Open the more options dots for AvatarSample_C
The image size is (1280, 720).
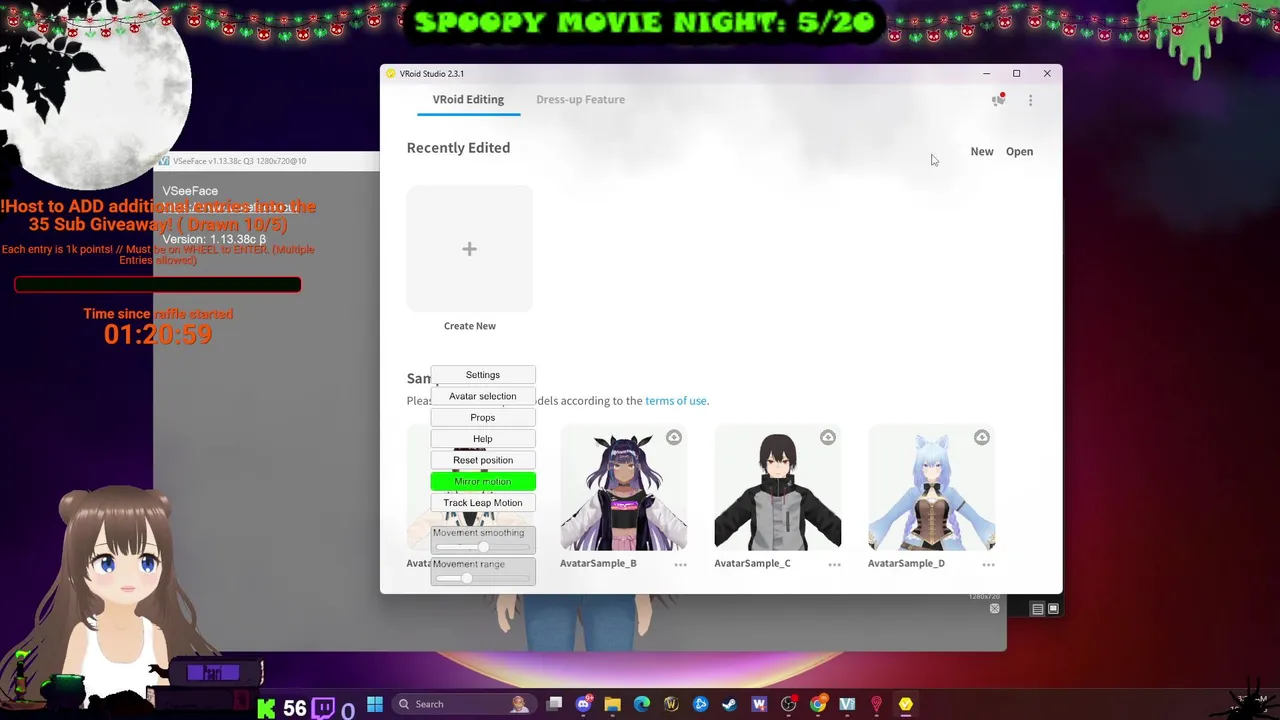coord(834,564)
